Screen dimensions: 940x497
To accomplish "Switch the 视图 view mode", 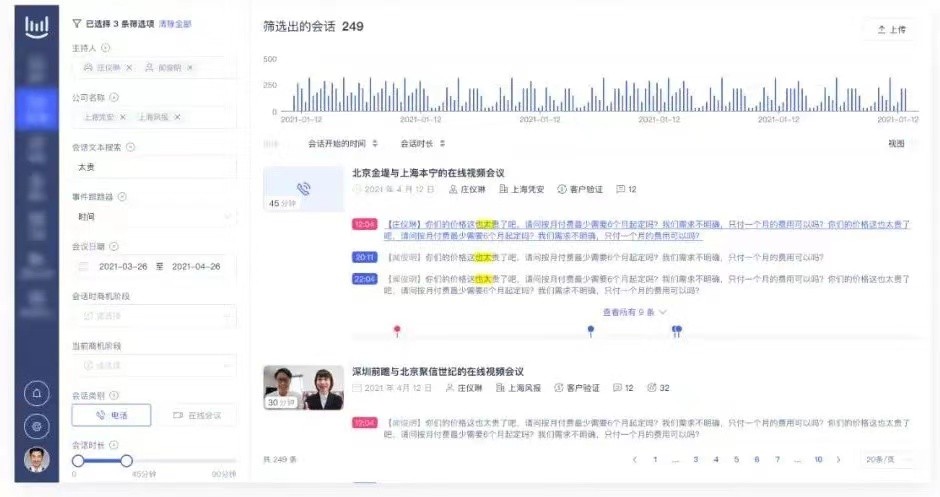I will click(x=901, y=144).
